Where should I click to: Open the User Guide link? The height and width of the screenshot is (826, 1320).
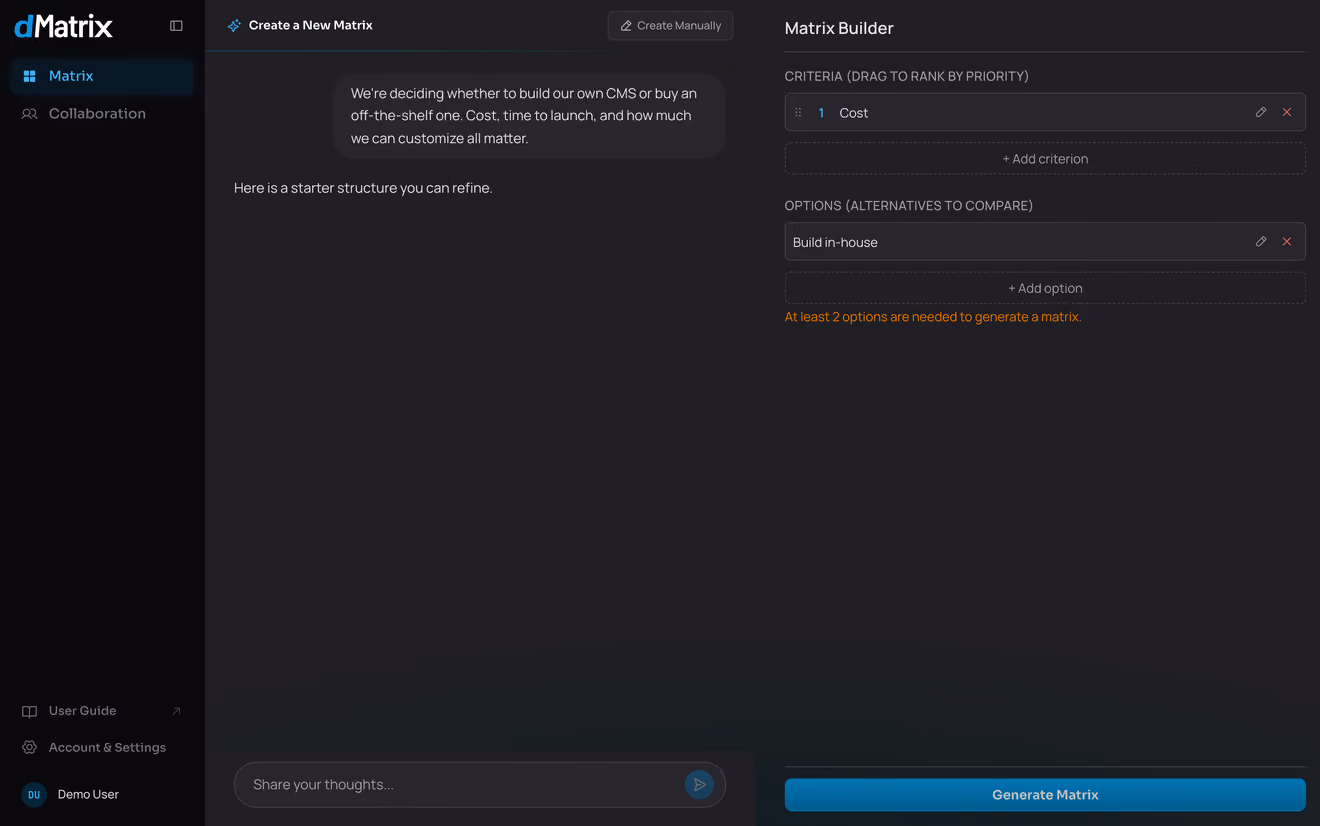(102, 711)
